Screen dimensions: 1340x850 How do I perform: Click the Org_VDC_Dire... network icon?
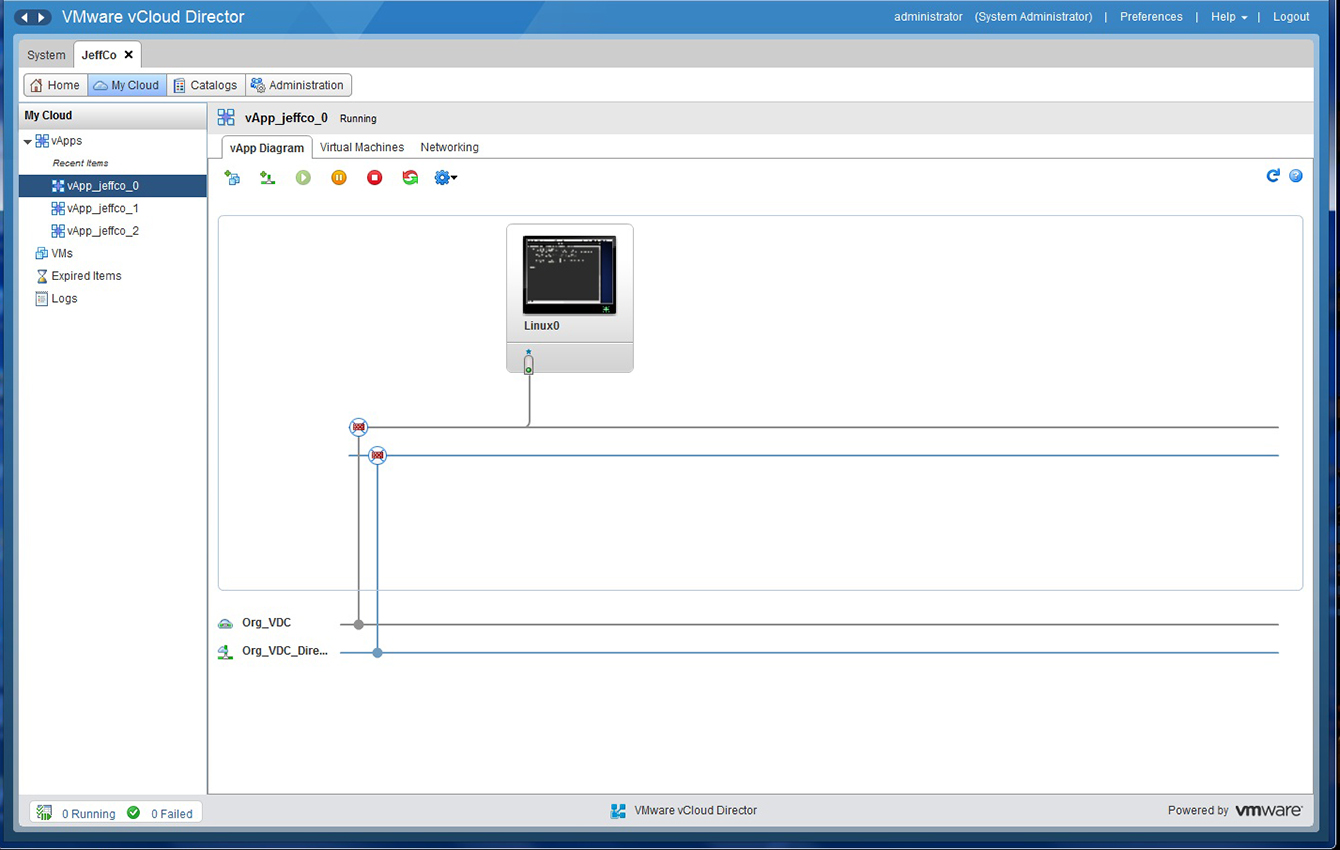pyautogui.click(x=226, y=652)
